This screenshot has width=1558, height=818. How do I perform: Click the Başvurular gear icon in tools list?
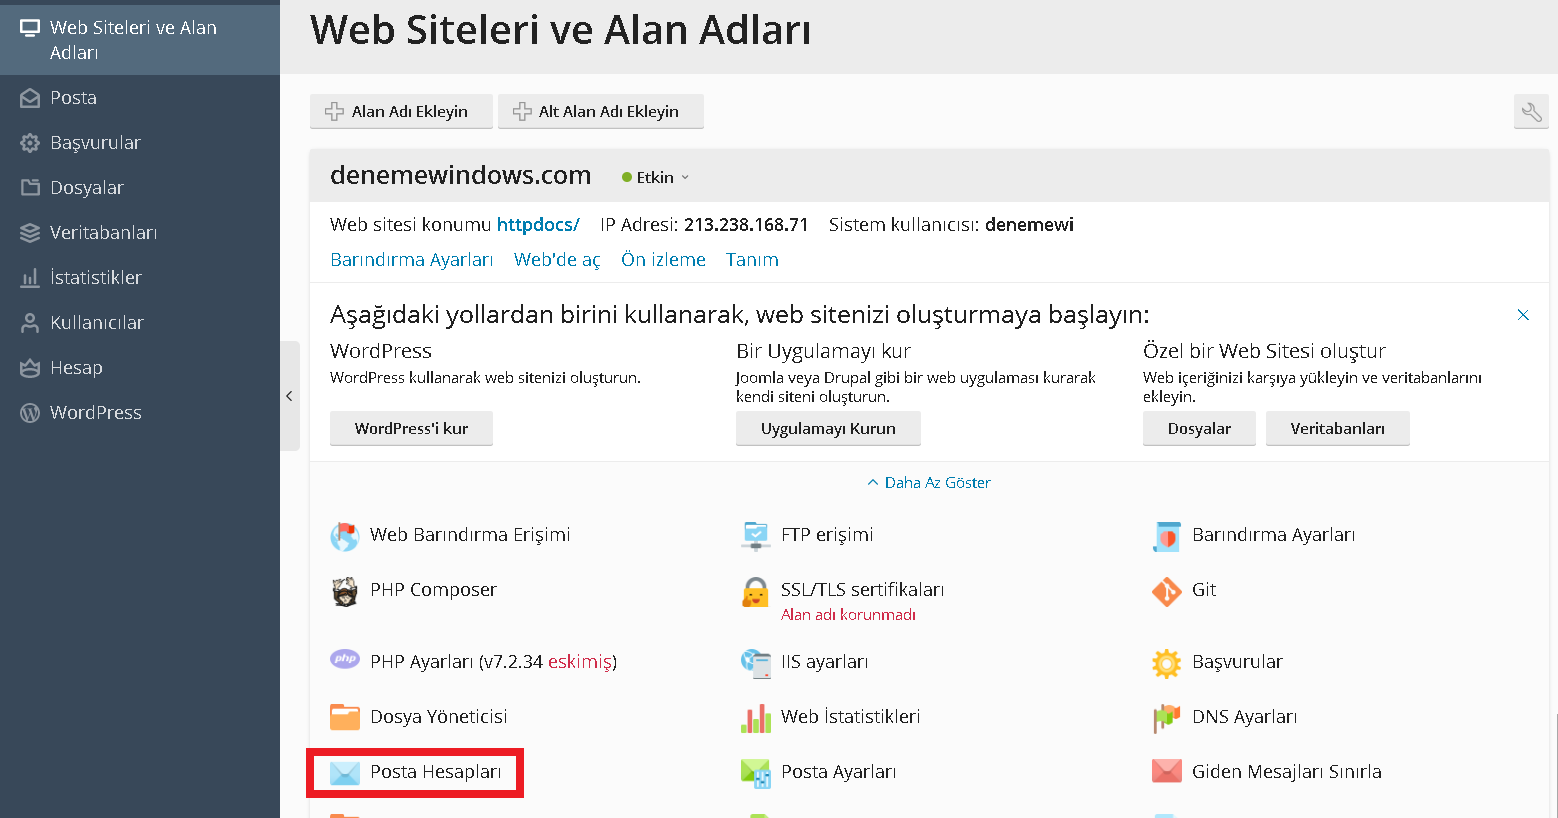[x=1167, y=663]
